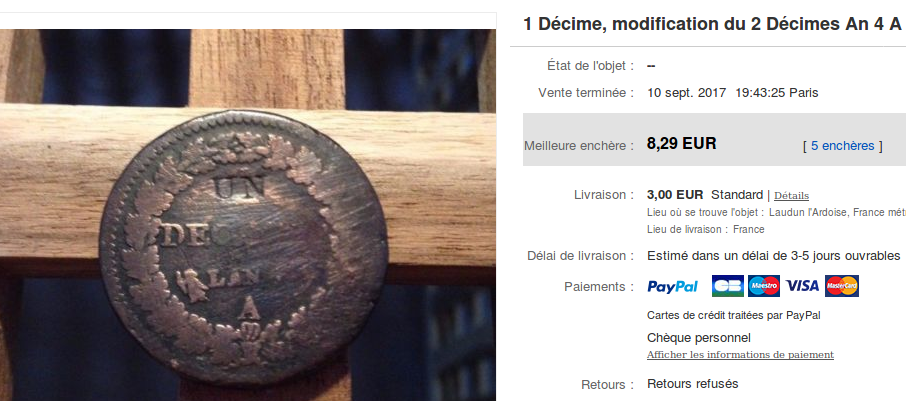The width and height of the screenshot is (906, 401).
Task: Click the coin photo to enlarge
Action: (247, 215)
